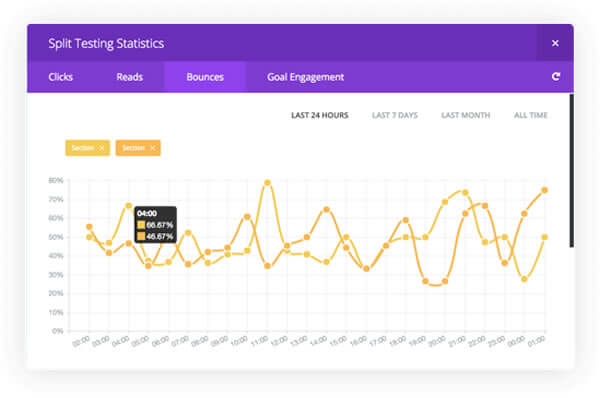Switch to the Clicks tab
600x398 pixels.
coord(60,77)
